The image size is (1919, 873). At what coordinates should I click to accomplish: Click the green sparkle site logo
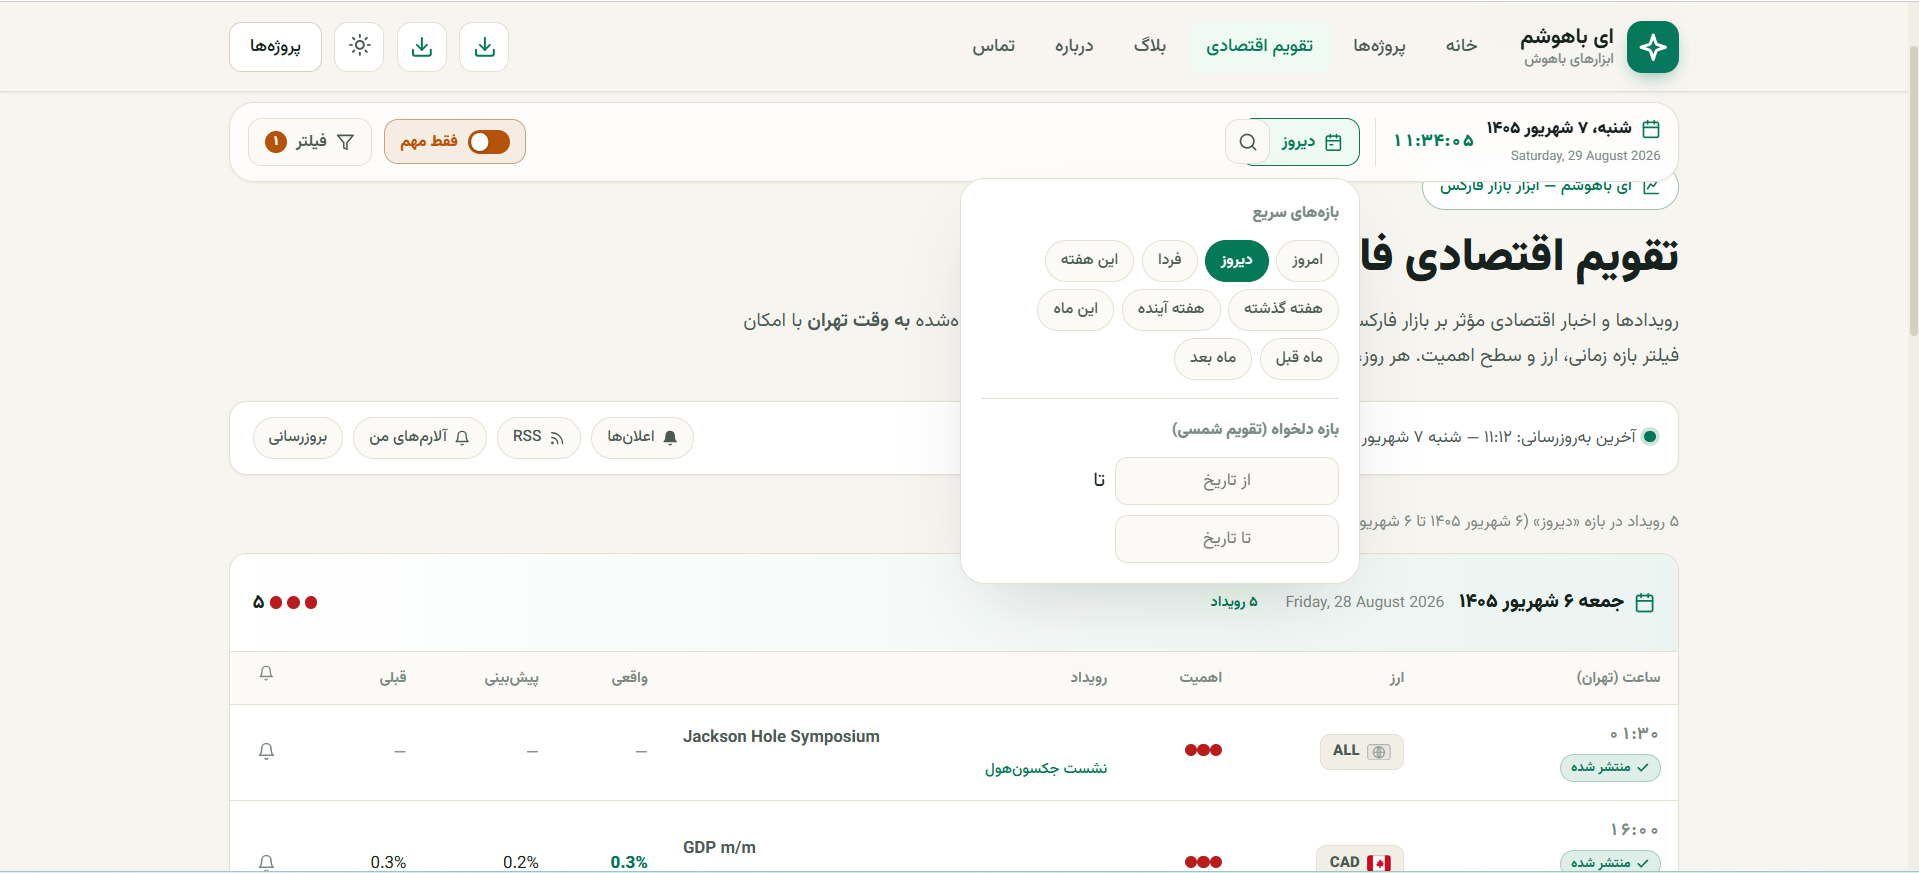point(1652,47)
